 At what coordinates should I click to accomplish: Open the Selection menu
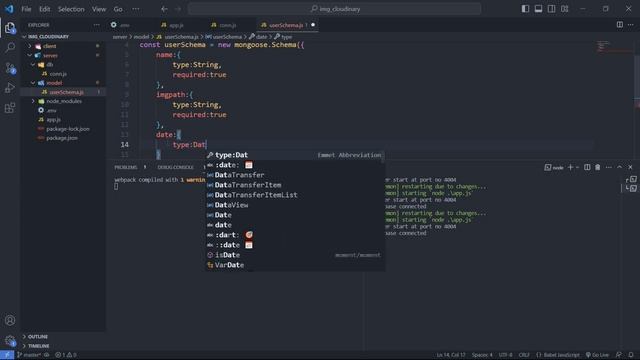[x=71, y=9]
